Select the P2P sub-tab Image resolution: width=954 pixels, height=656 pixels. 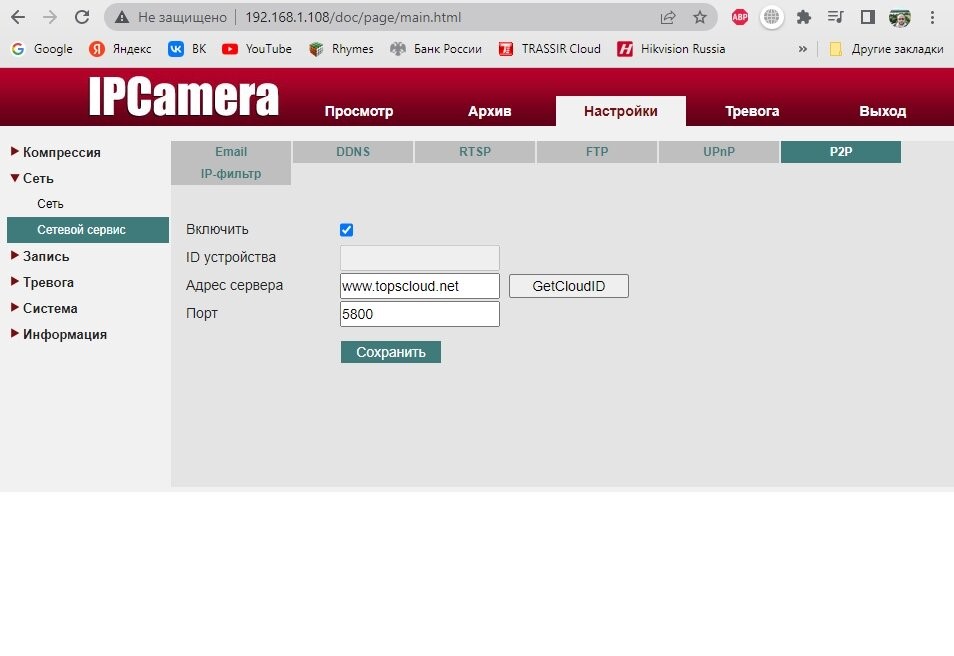(841, 152)
